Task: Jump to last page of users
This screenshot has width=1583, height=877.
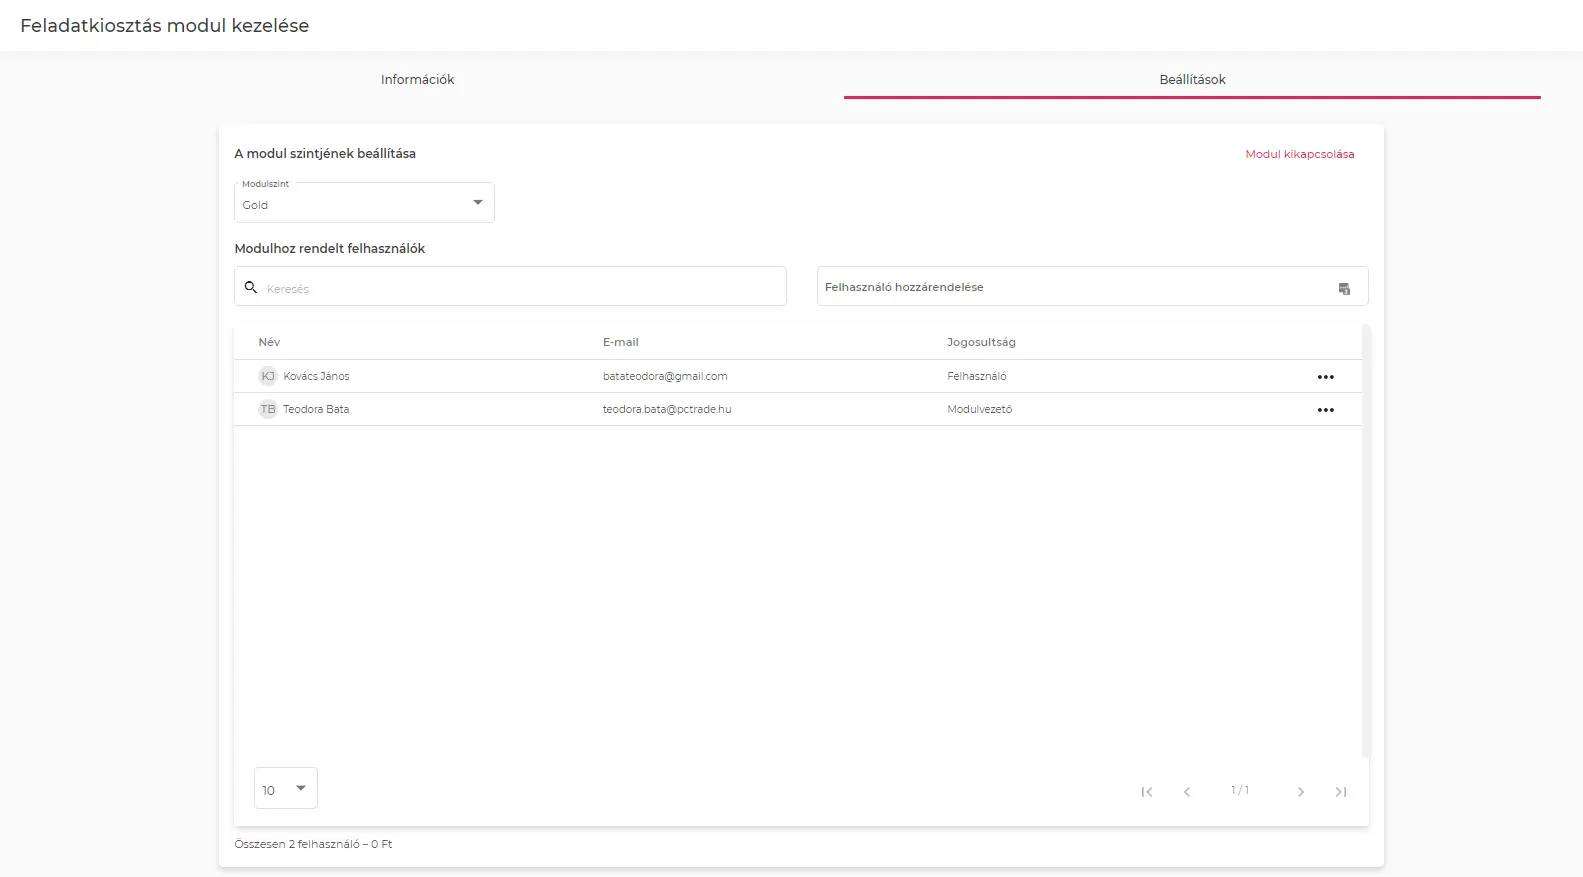Action: coord(1341,792)
